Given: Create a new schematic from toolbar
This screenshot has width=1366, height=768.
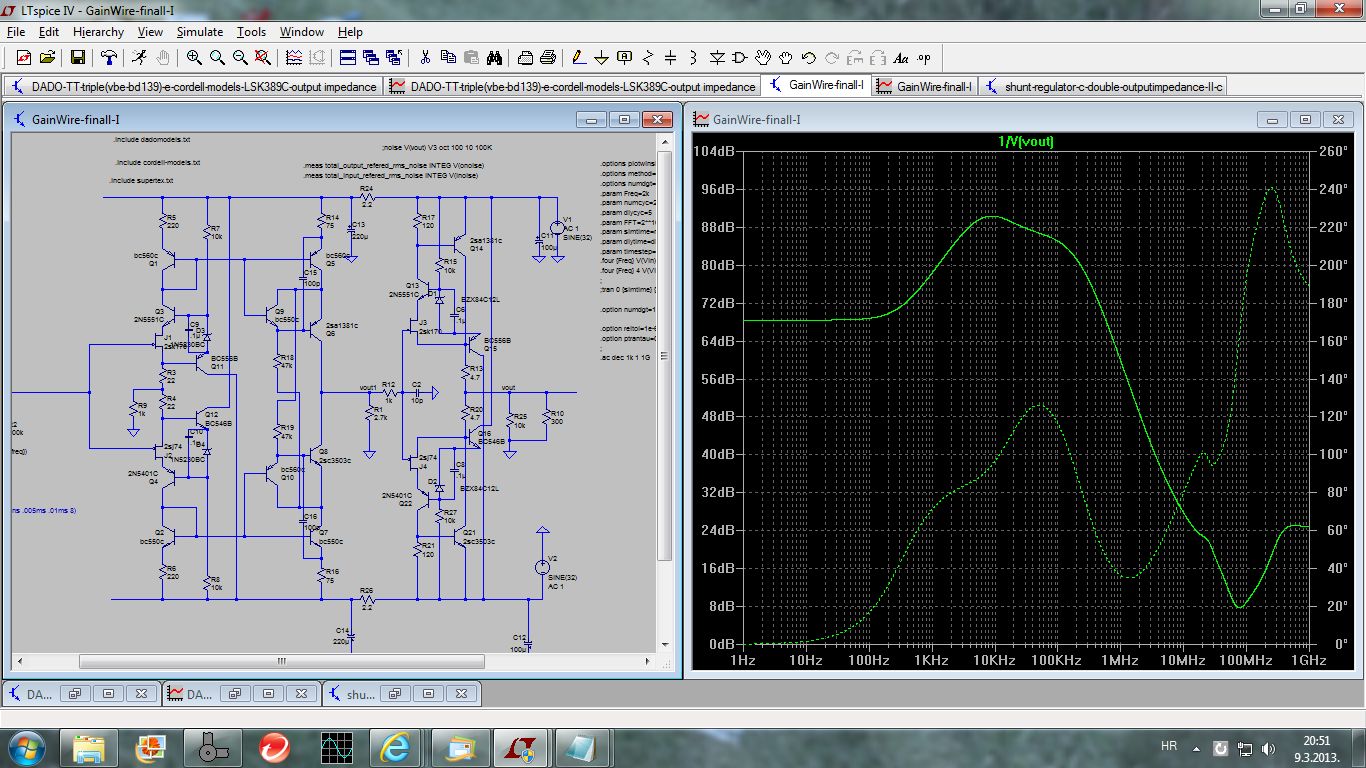Looking at the screenshot, I should point(23,58).
